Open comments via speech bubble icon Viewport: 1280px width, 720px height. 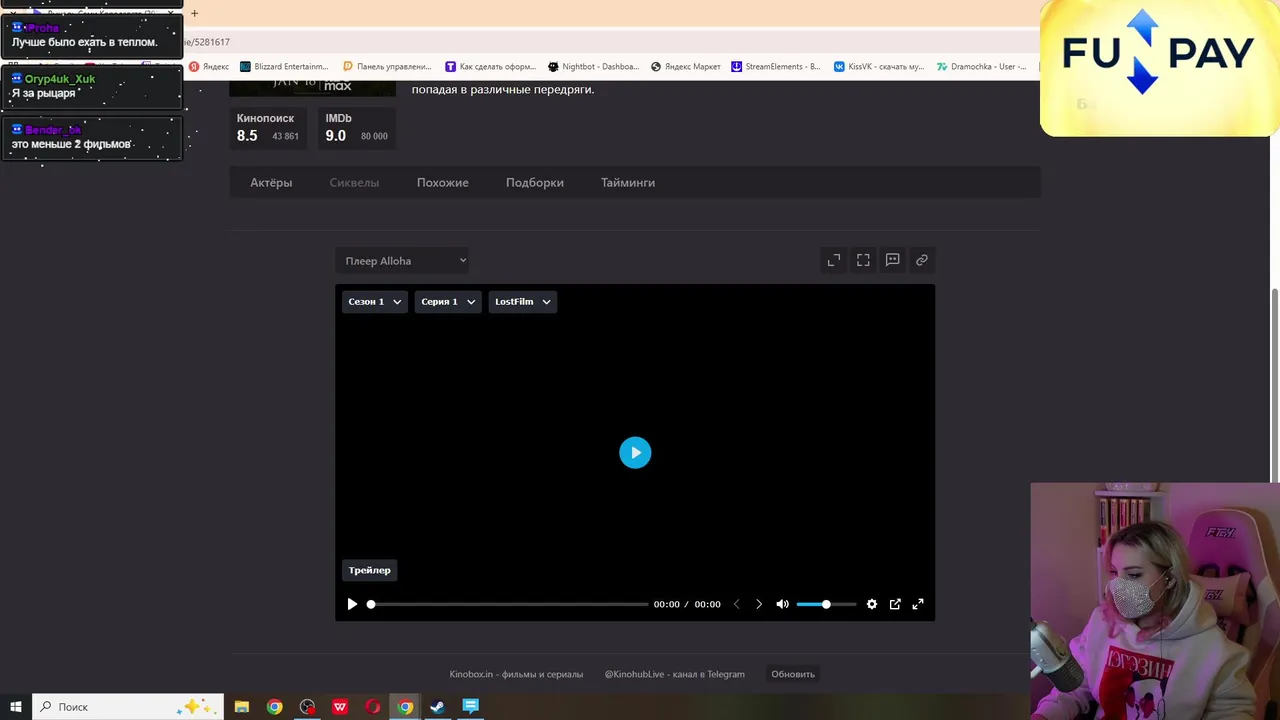(893, 260)
